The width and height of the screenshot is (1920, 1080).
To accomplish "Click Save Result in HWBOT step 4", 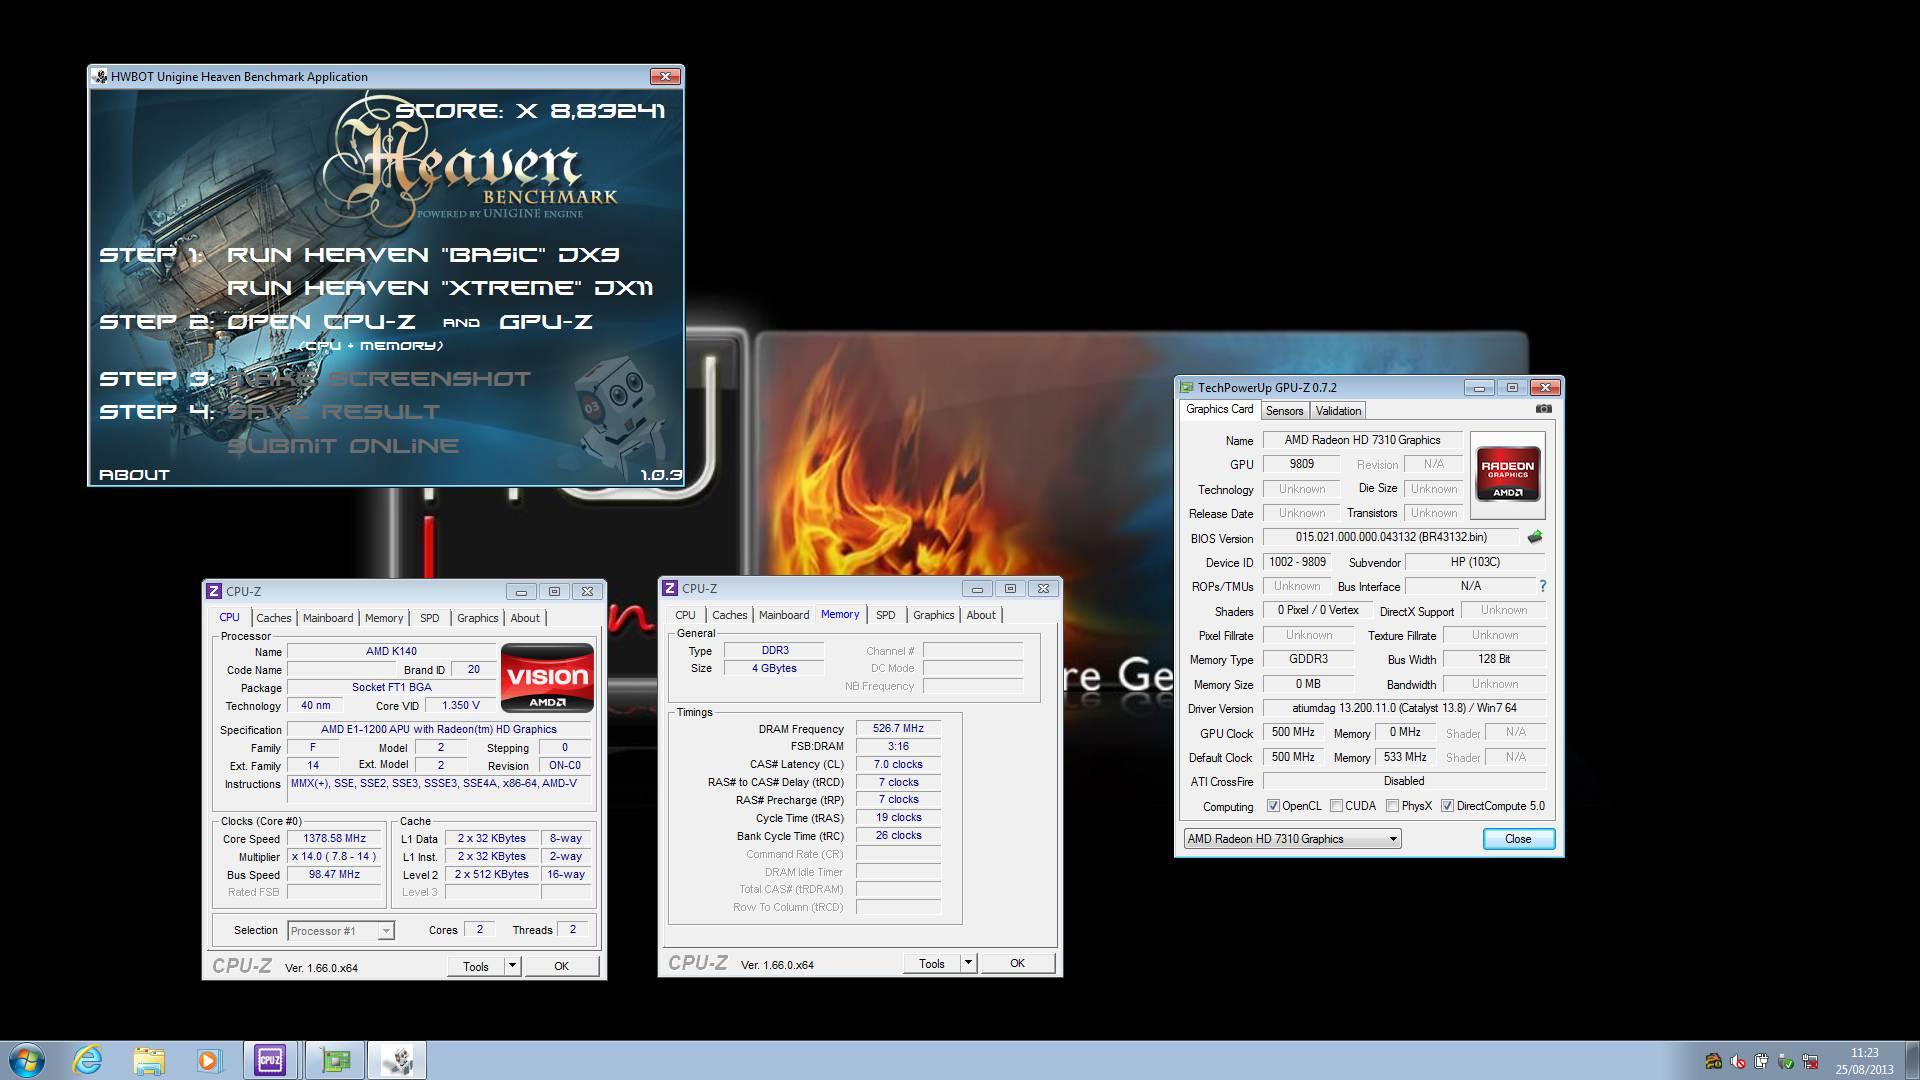I will click(x=334, y=412).
